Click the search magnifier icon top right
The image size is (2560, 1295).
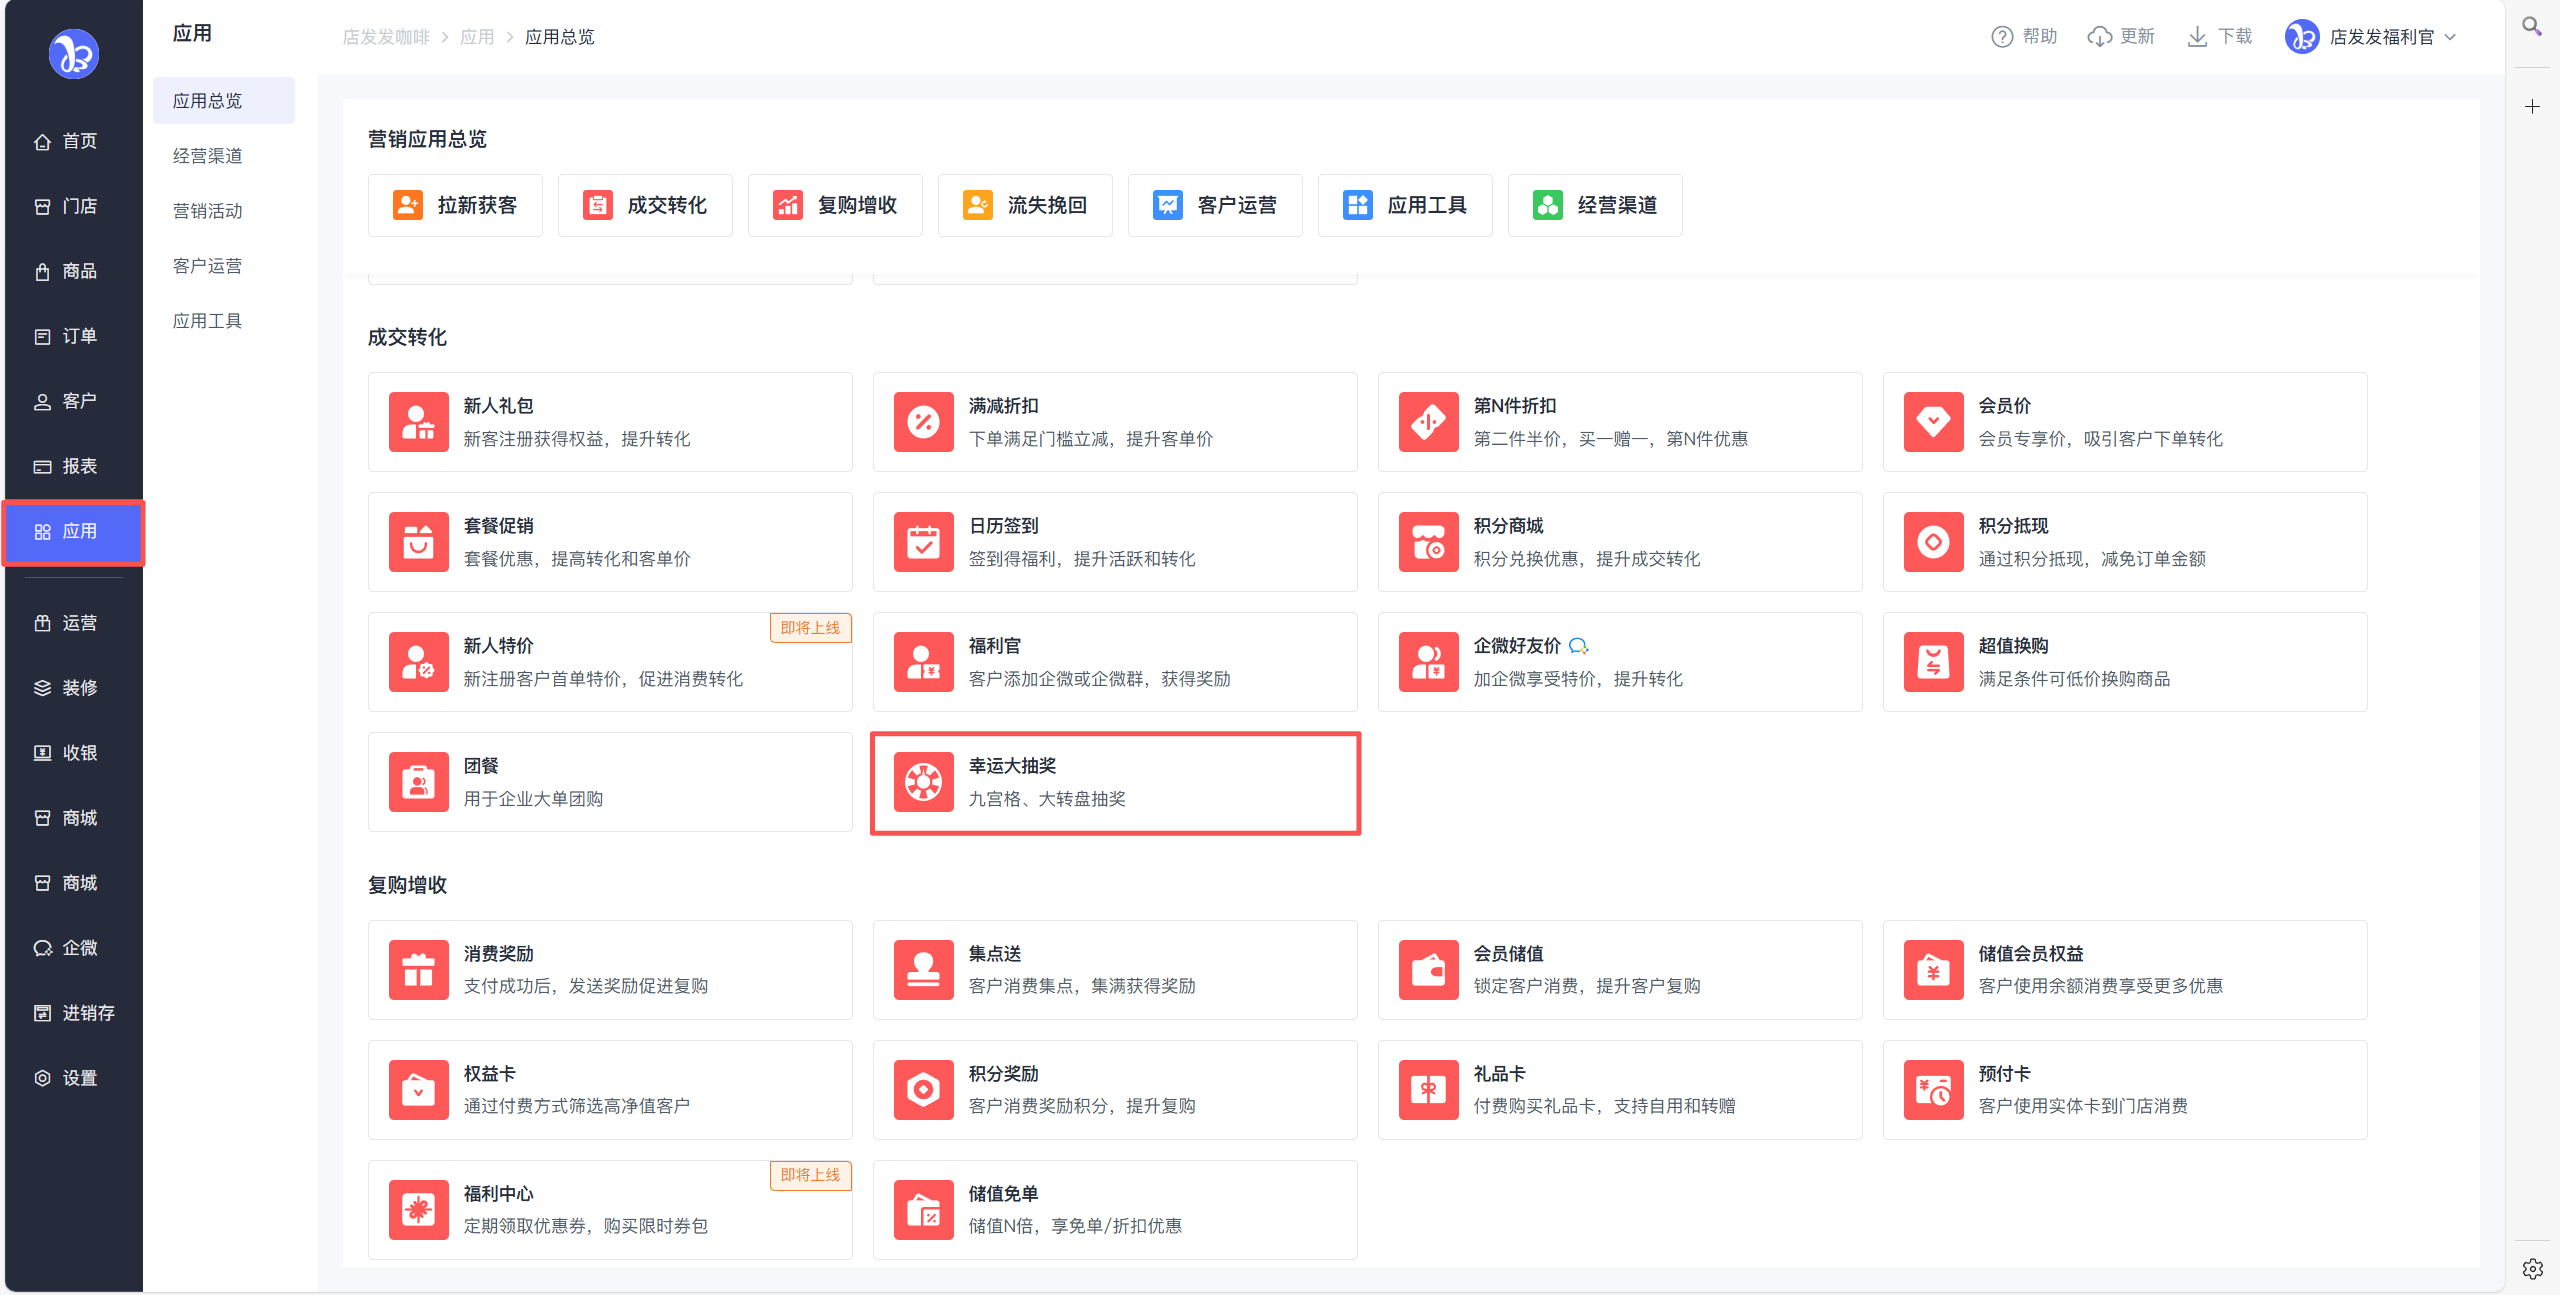click(2531, 27)
